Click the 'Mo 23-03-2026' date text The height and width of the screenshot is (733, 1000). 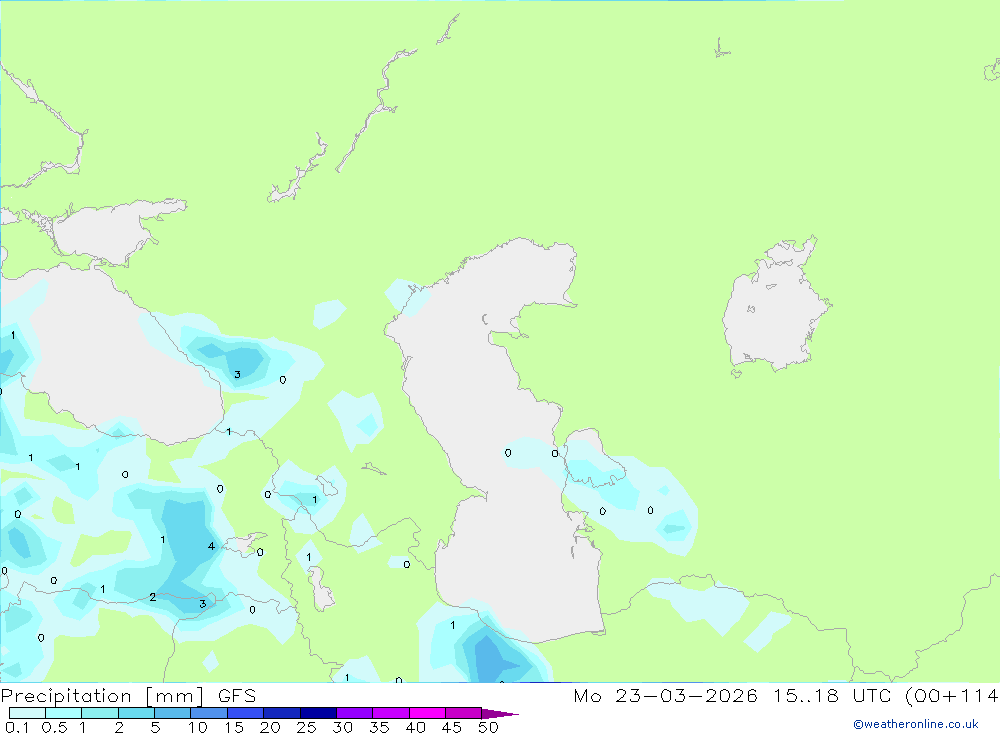665,695
